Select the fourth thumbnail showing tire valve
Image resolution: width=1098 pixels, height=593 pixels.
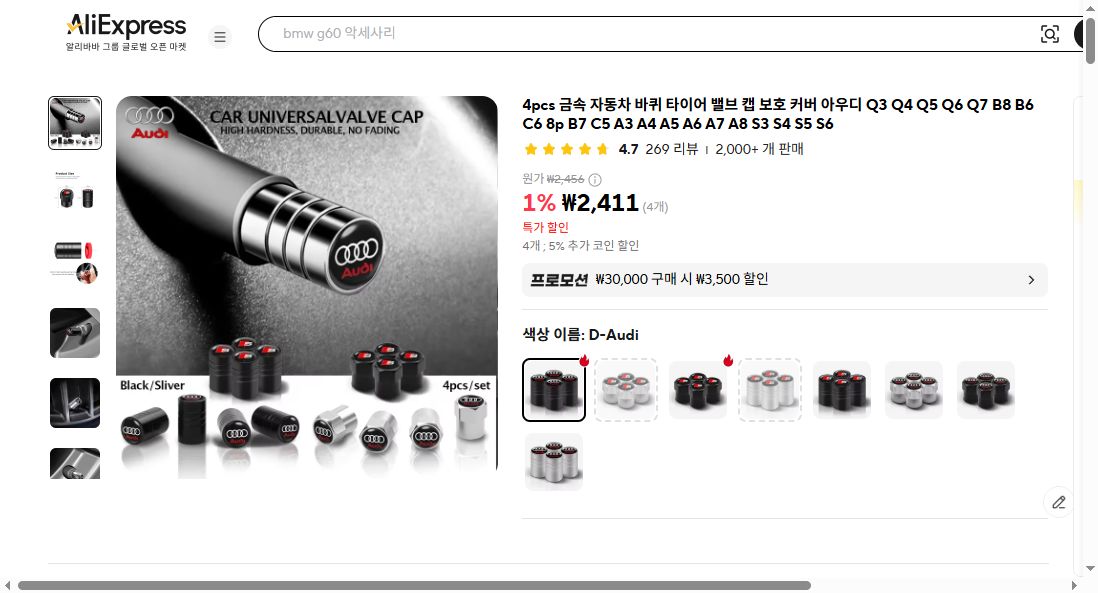75,333
